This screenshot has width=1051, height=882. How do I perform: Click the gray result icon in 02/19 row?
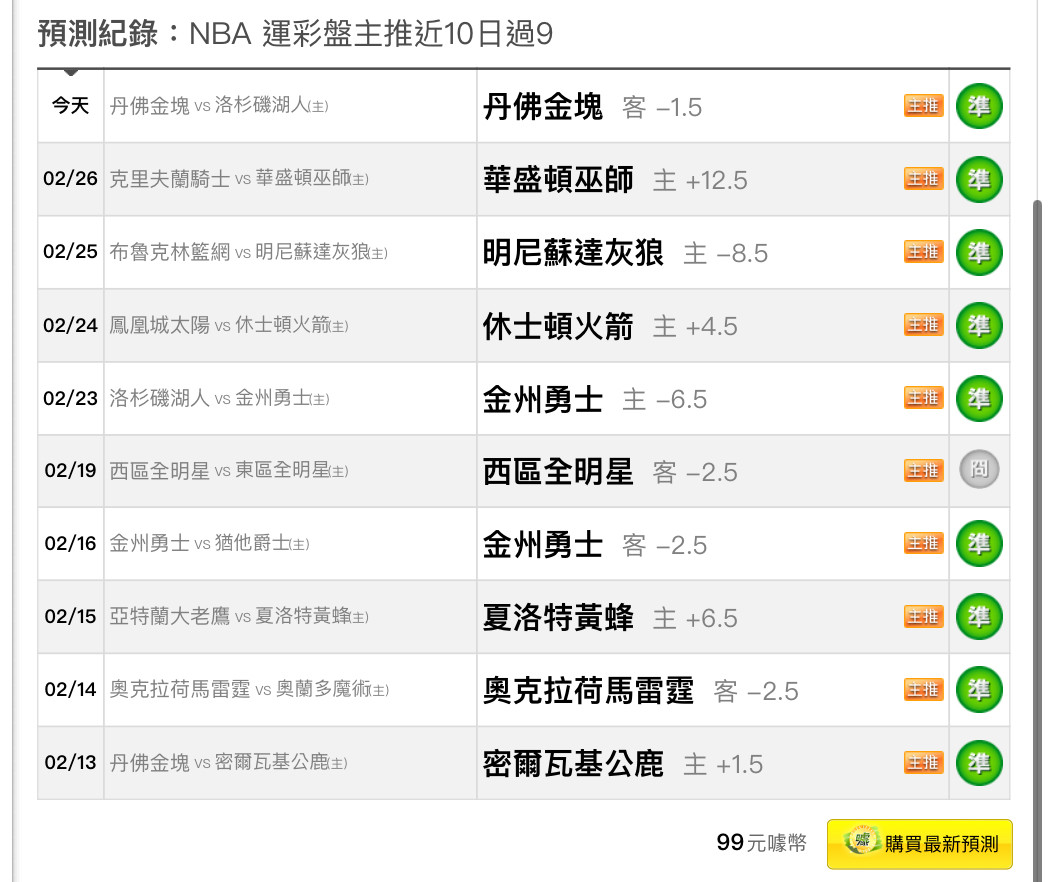[x=979, y=469]
